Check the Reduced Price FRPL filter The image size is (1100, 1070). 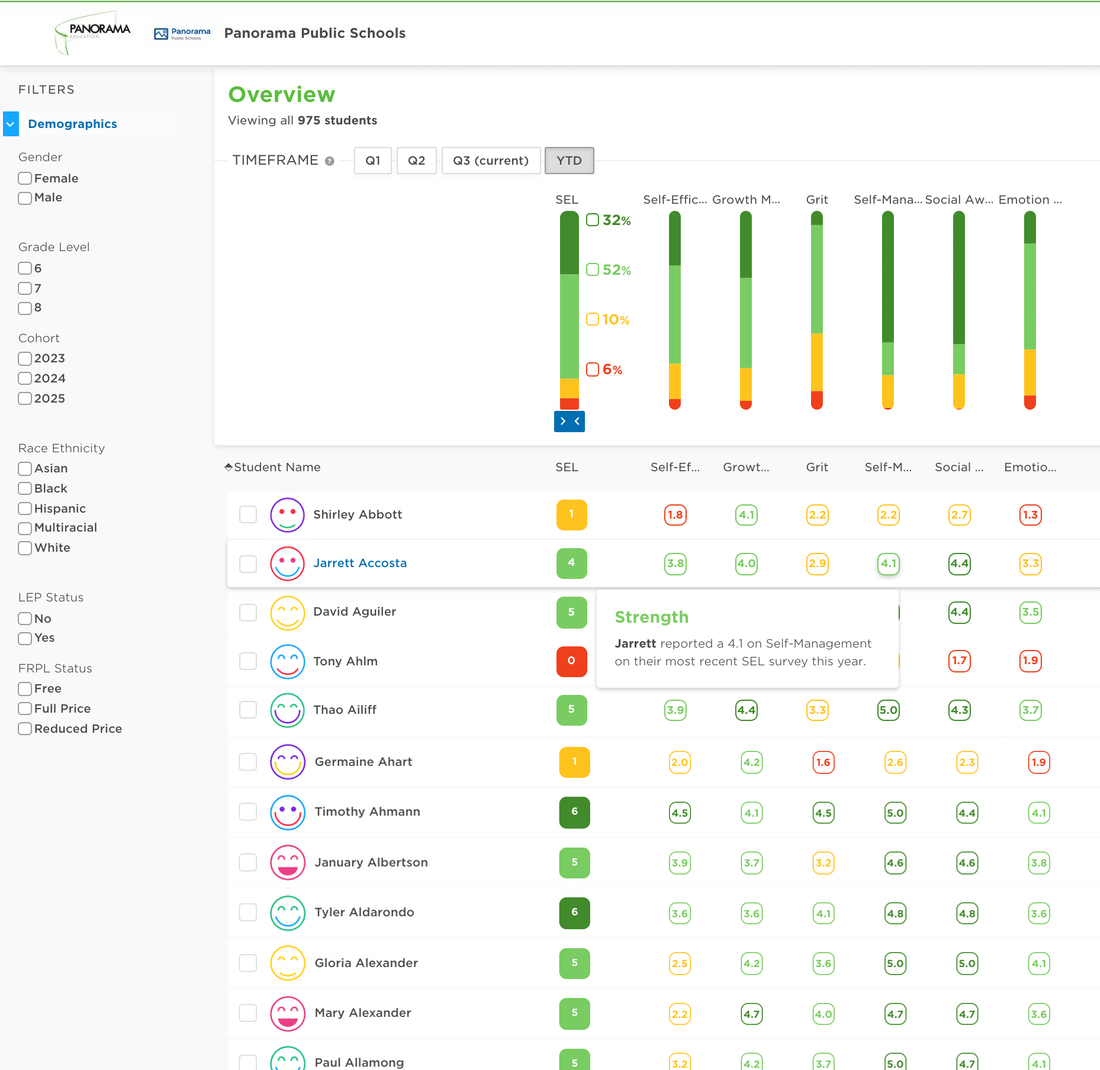[25, 728]
